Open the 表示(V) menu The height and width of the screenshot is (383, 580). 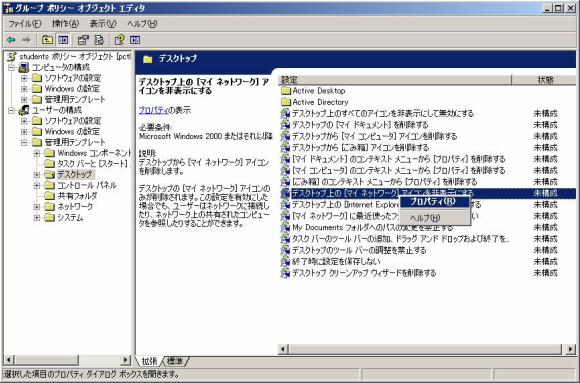point(103,24)
